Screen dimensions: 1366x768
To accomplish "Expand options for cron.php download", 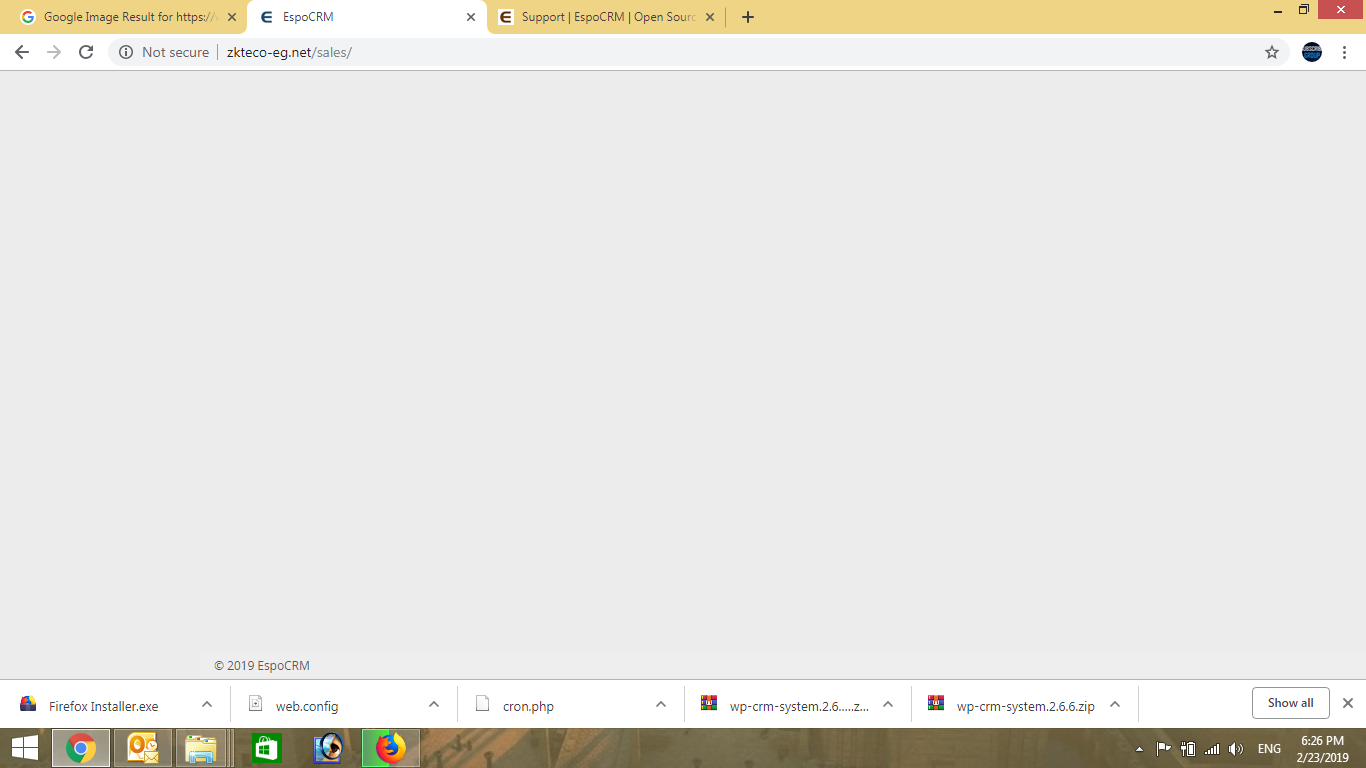I will pos(661,704).
